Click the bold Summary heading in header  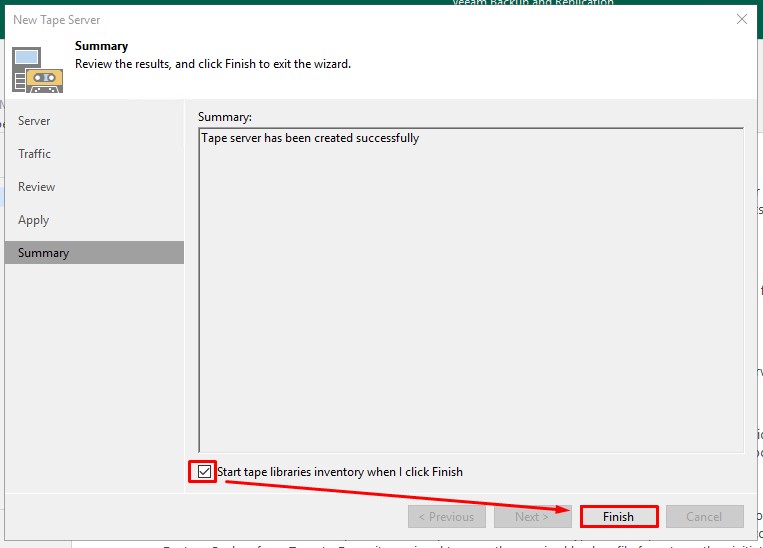point(101,46)
